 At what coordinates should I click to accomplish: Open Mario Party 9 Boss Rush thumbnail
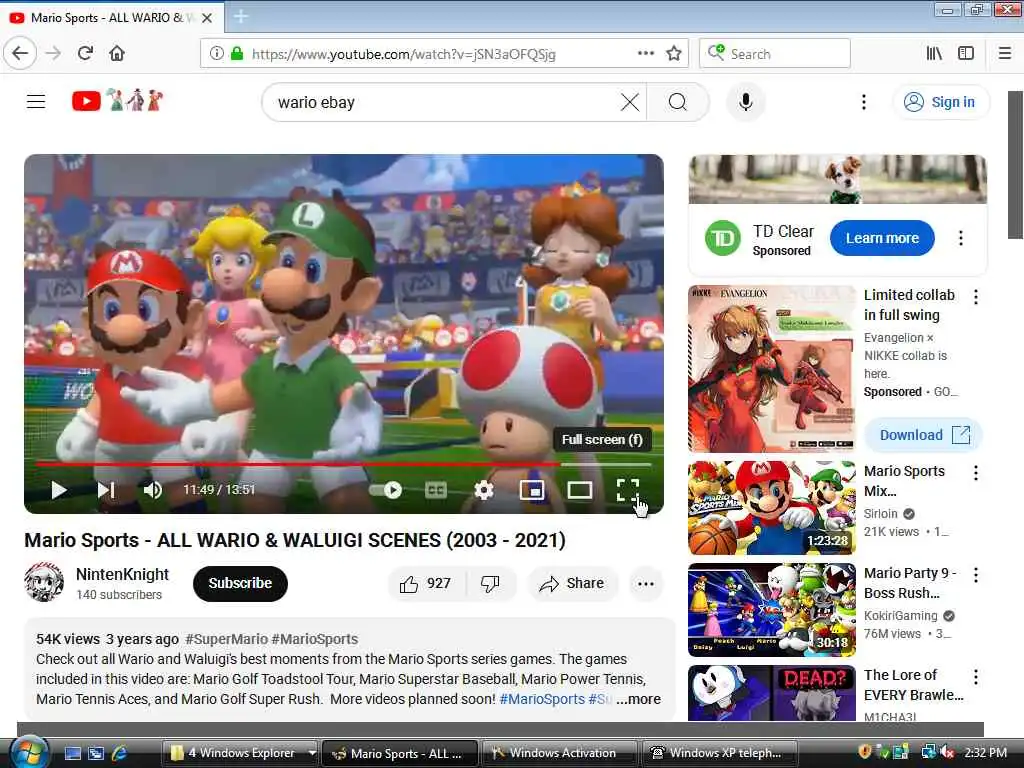click(772, 610)
